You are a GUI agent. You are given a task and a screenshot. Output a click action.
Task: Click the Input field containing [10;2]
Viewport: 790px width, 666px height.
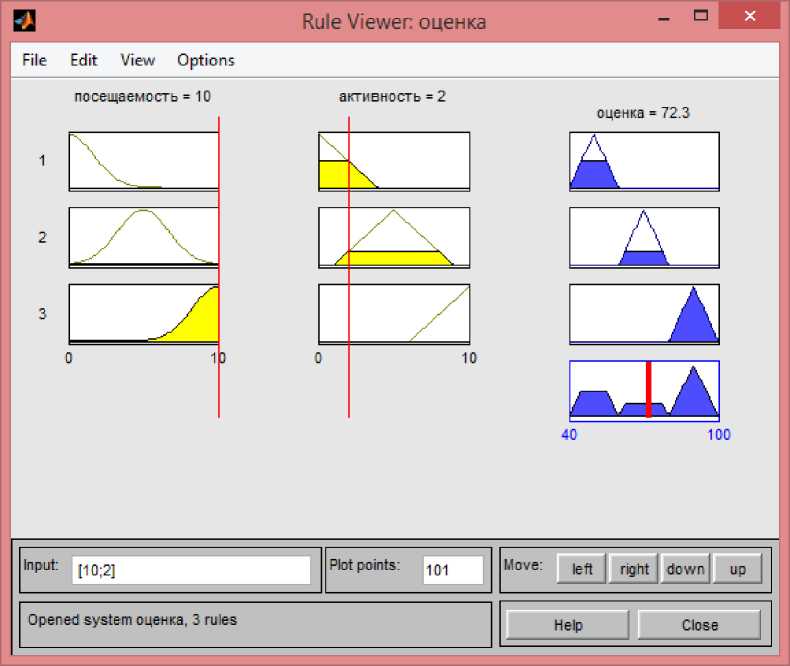[191, 570]
